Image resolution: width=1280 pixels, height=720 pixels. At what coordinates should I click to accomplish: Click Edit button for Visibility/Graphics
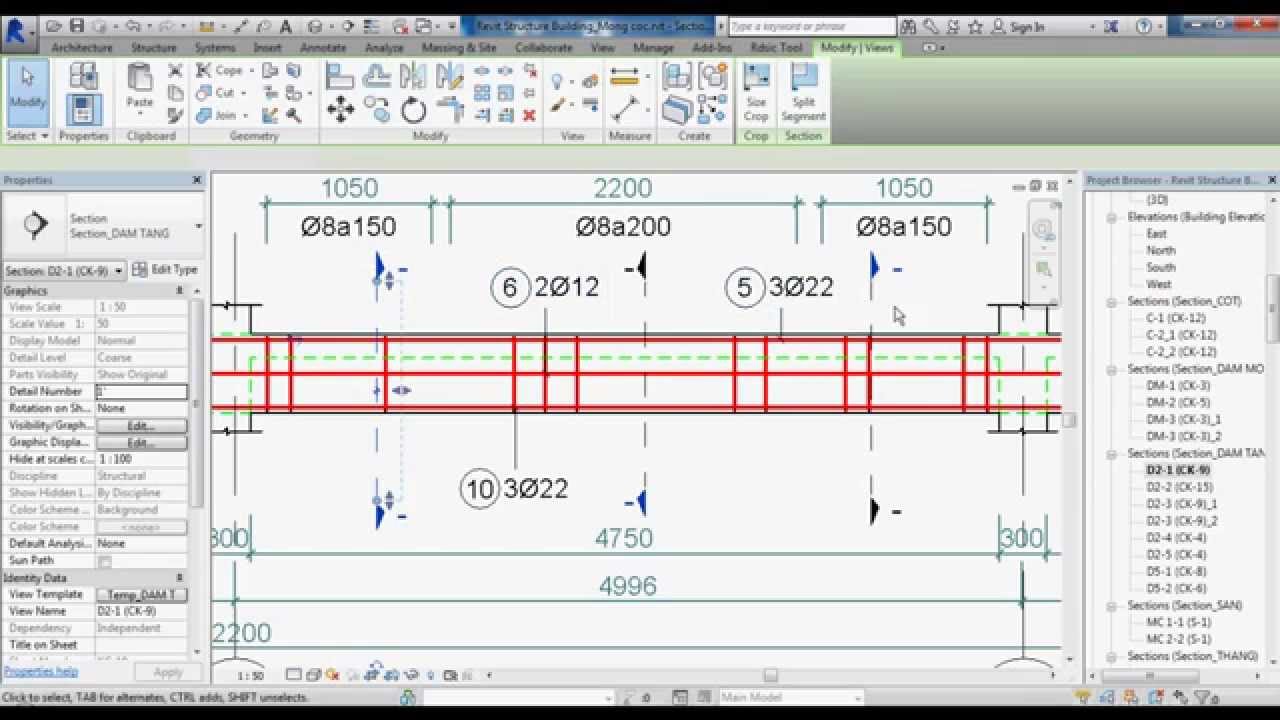coord(141,426)
